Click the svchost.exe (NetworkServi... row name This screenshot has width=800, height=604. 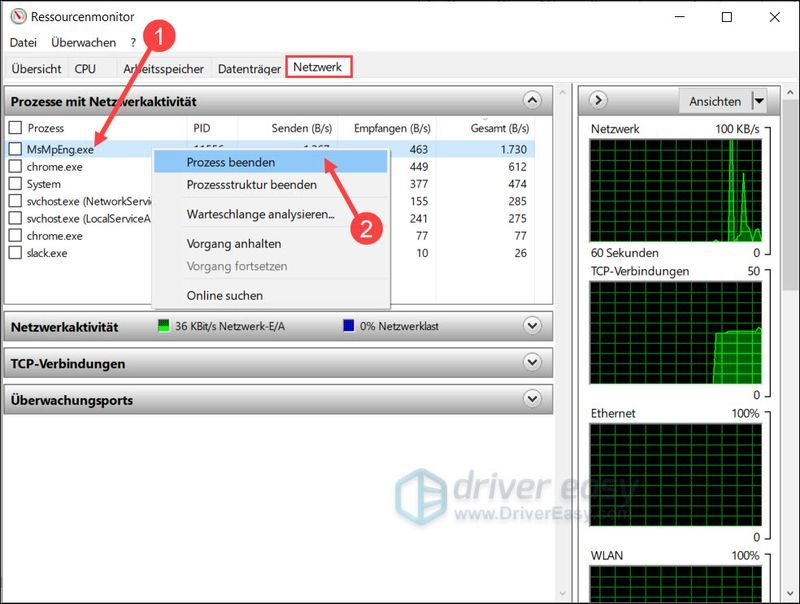click(89, 201)
